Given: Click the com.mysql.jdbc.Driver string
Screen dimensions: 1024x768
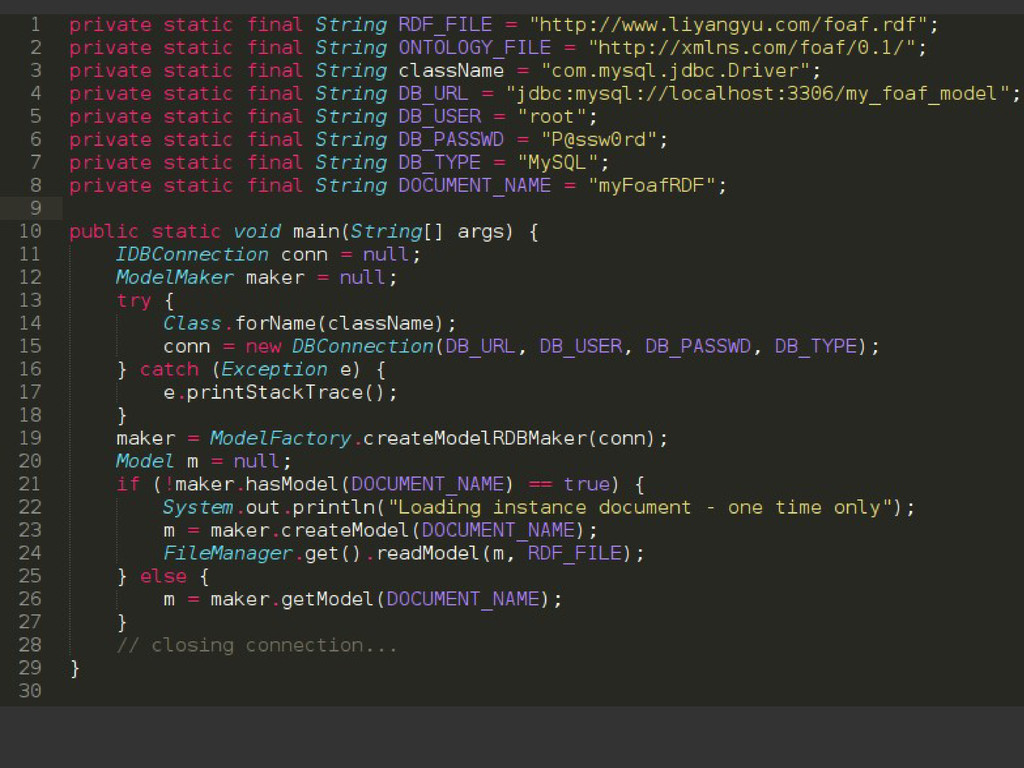Looking at the screenshot, I should (x=675, y=71).
